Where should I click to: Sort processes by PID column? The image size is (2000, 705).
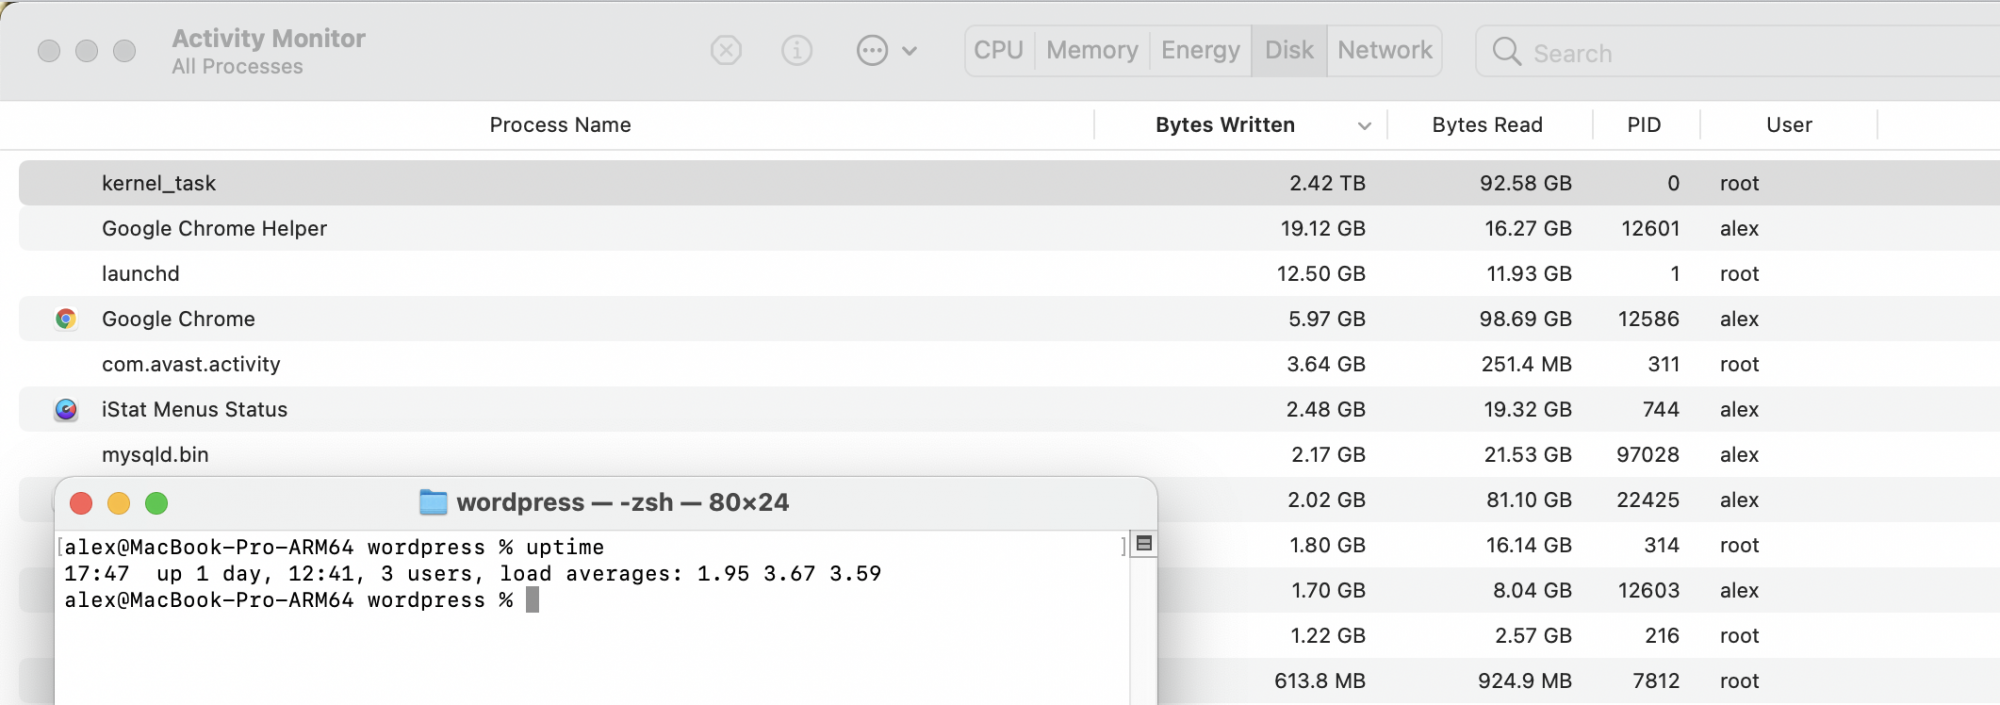coord(1643,125)
